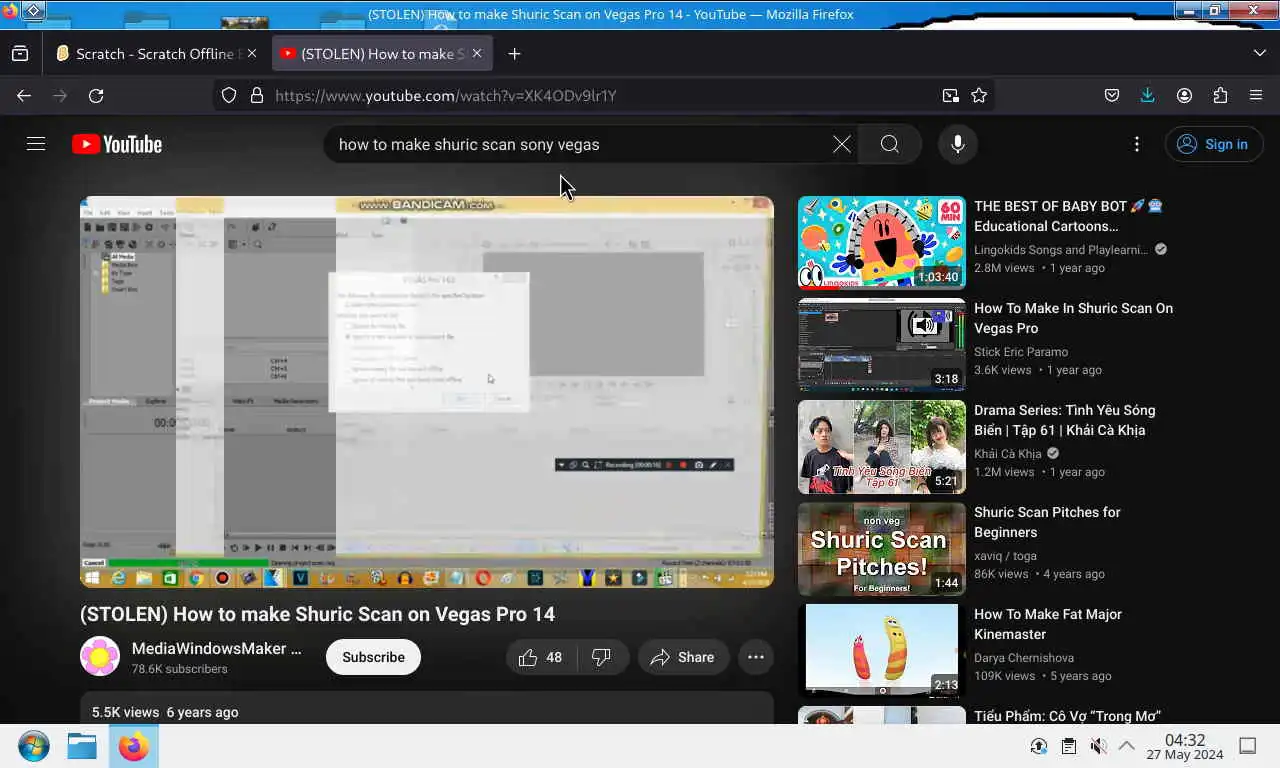This screenshot has height=768, width=1280.
Task: Open MediaWindowsMaker channel avatar
Action: 100,656
